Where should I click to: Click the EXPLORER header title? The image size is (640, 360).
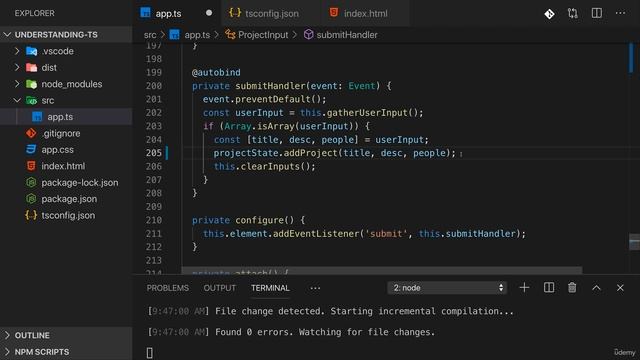[34, 13]
